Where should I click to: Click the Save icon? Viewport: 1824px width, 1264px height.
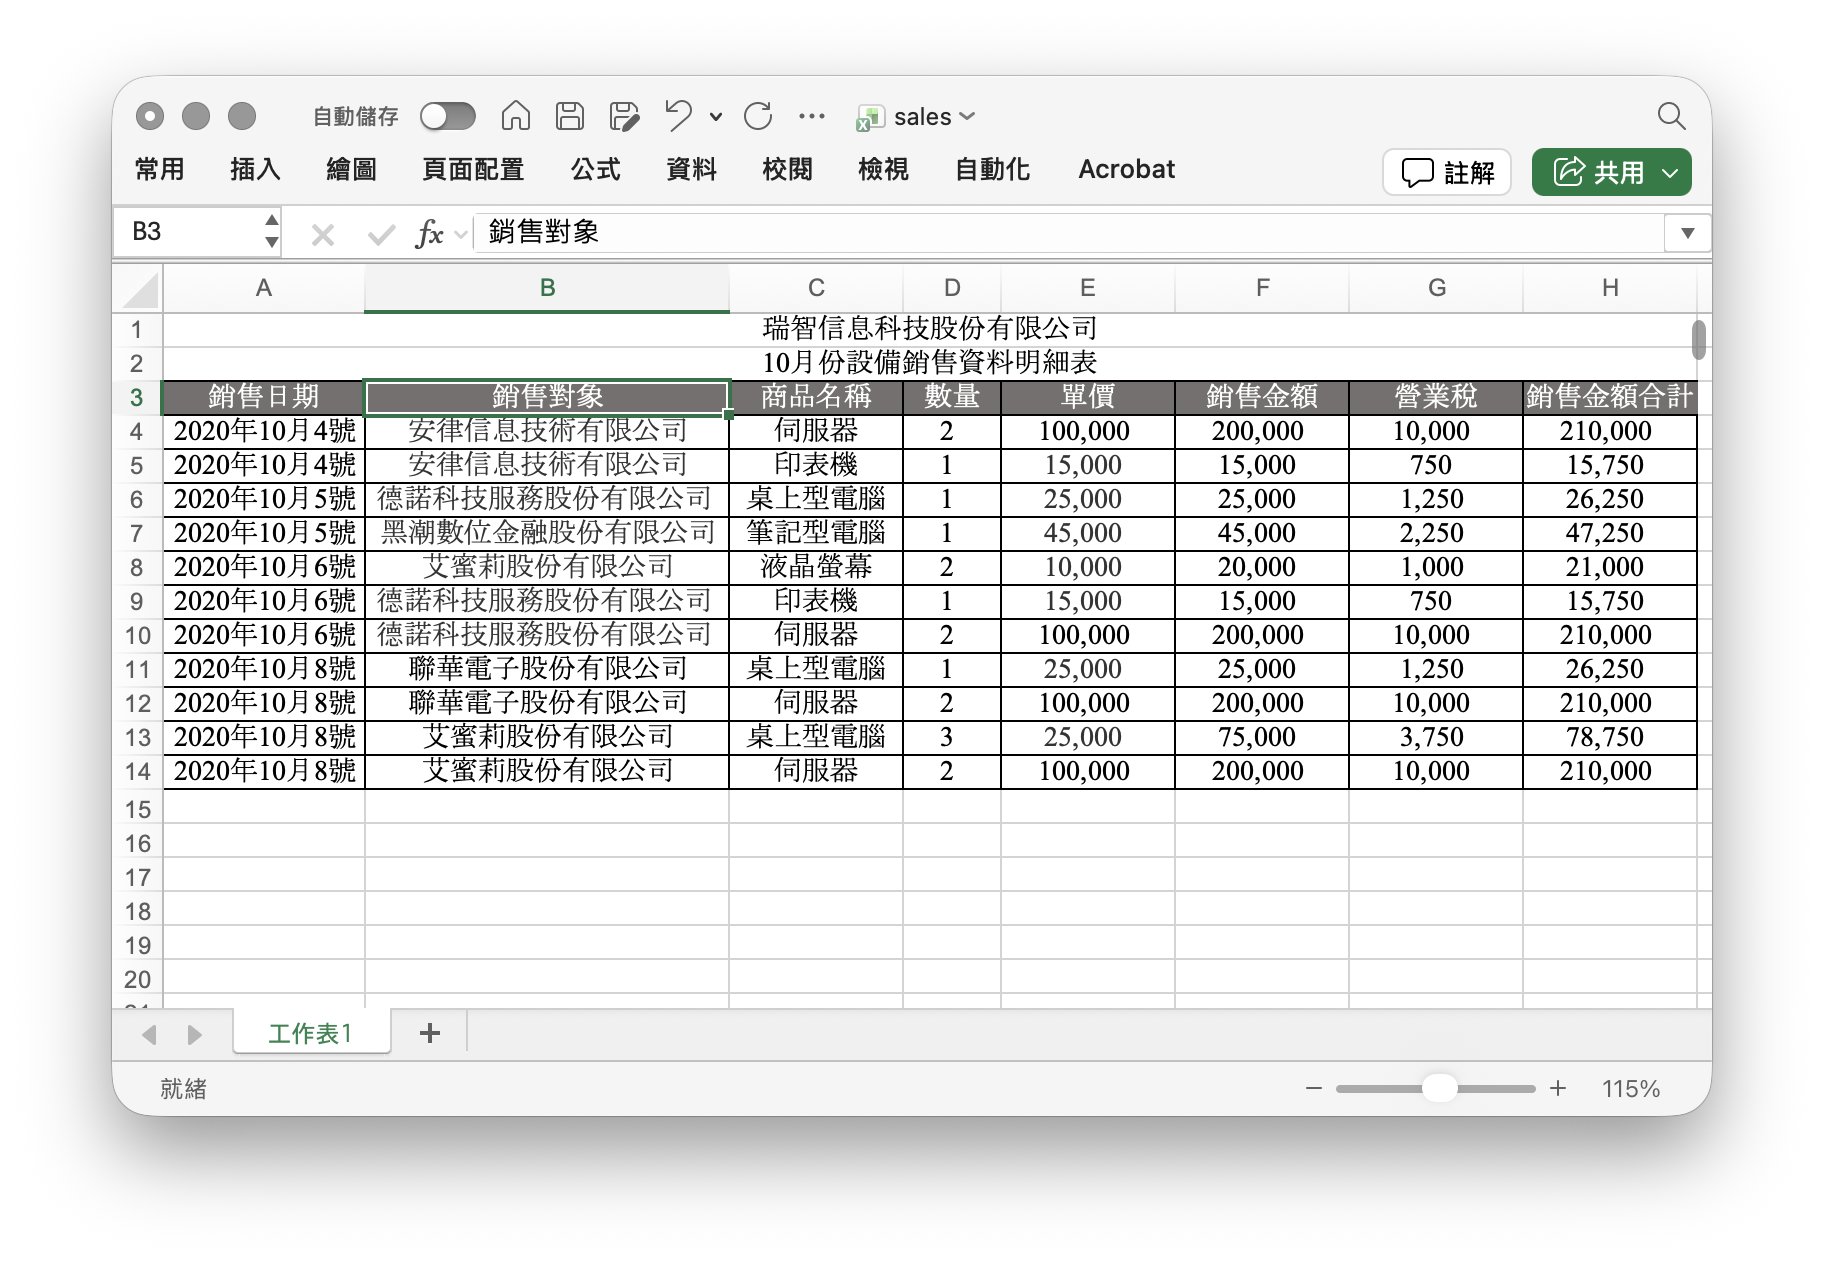click(570, 116)
